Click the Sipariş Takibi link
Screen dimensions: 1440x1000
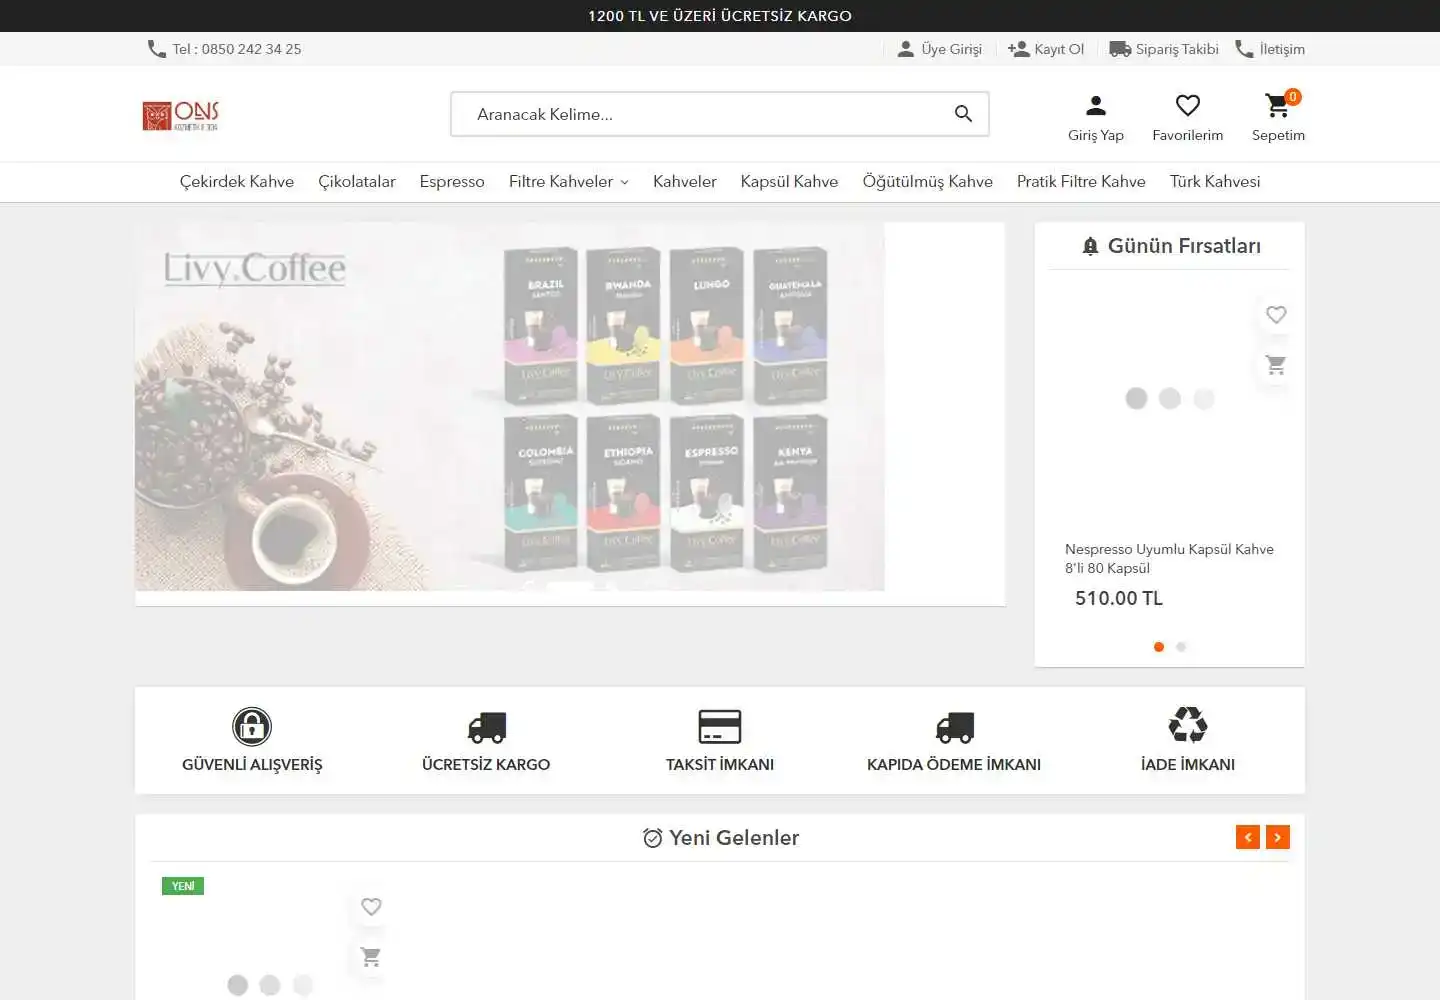pyautogui.click(x=1177, y=49)
